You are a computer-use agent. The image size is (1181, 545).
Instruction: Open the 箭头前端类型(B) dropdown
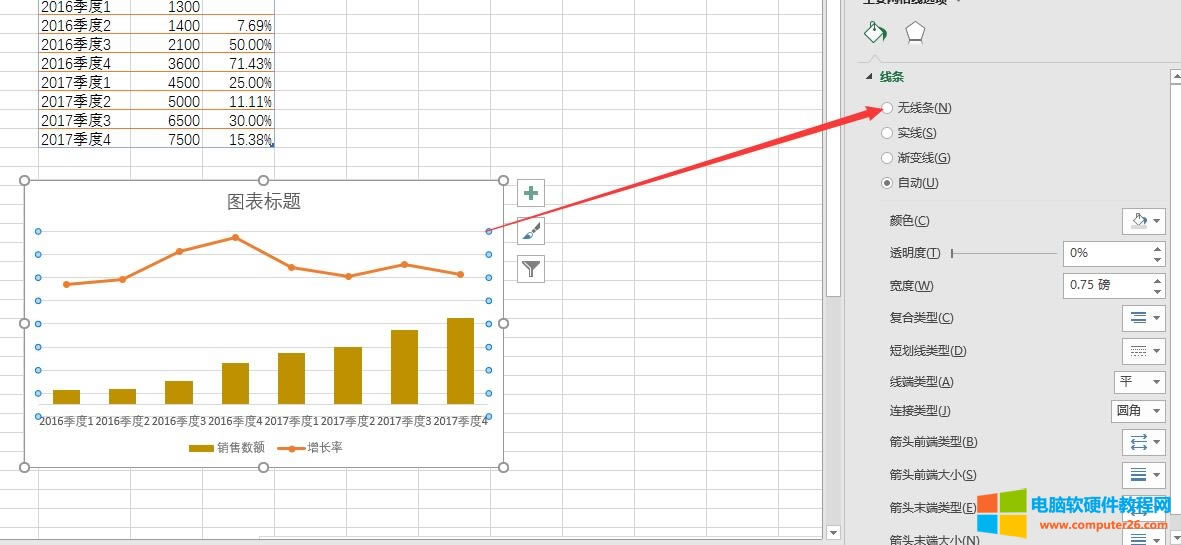click(1143, 442)
